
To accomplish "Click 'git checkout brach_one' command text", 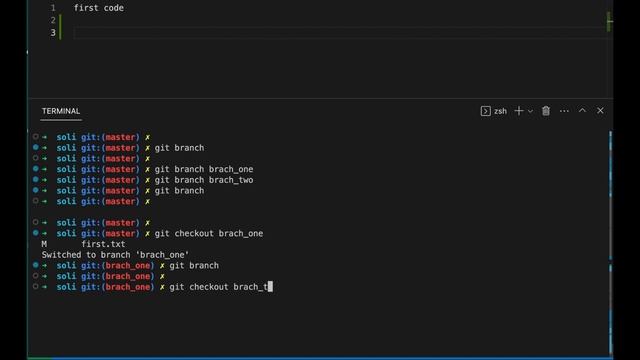I will [x=209, y=233].
